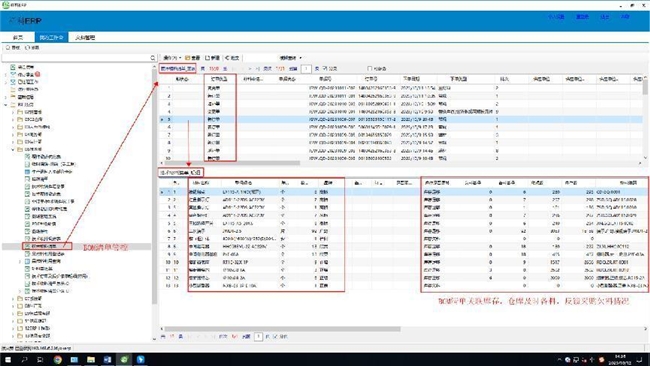This screenshot has width=650, height=366.
Task: Open the dropdown at the right of grid toolbar
Action: [x=291, y=58]
